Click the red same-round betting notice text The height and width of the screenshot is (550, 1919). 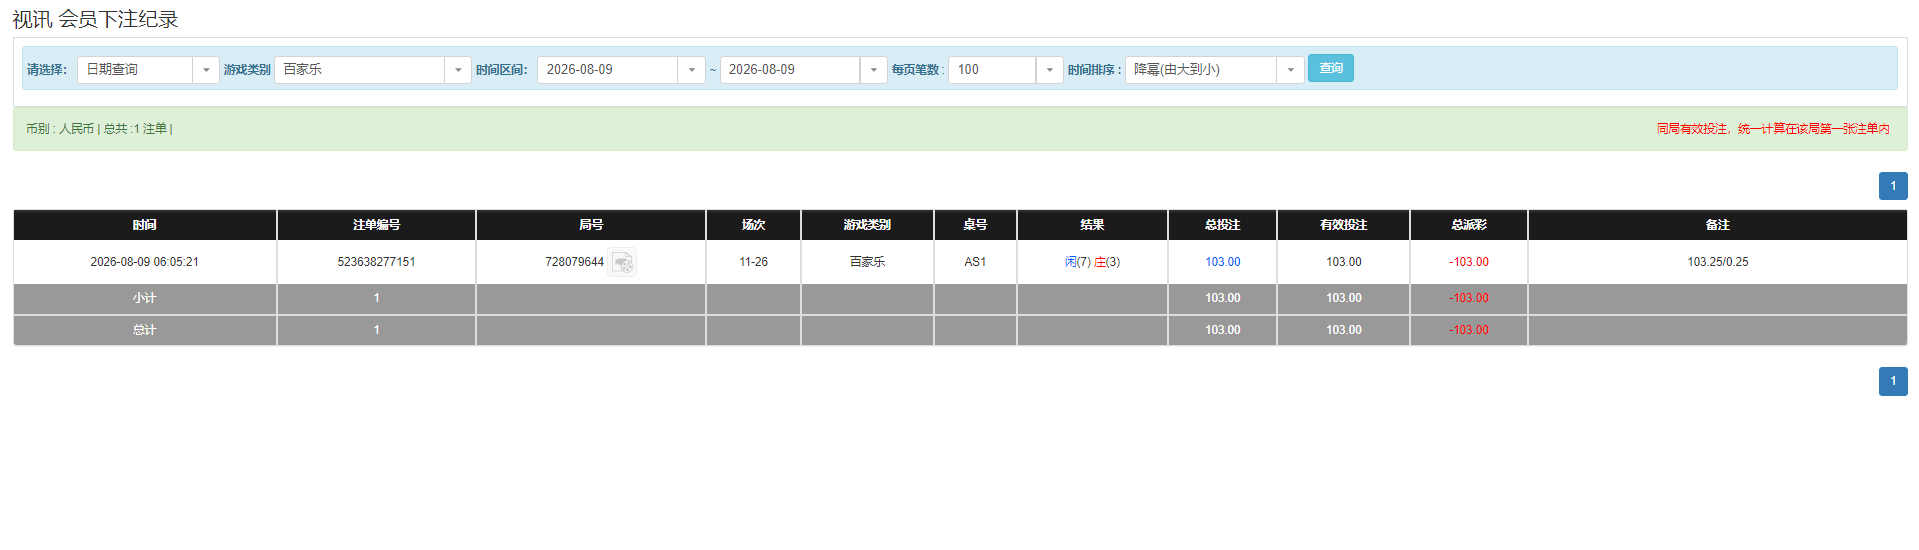pyautogui.click(x=1773, y=129)
